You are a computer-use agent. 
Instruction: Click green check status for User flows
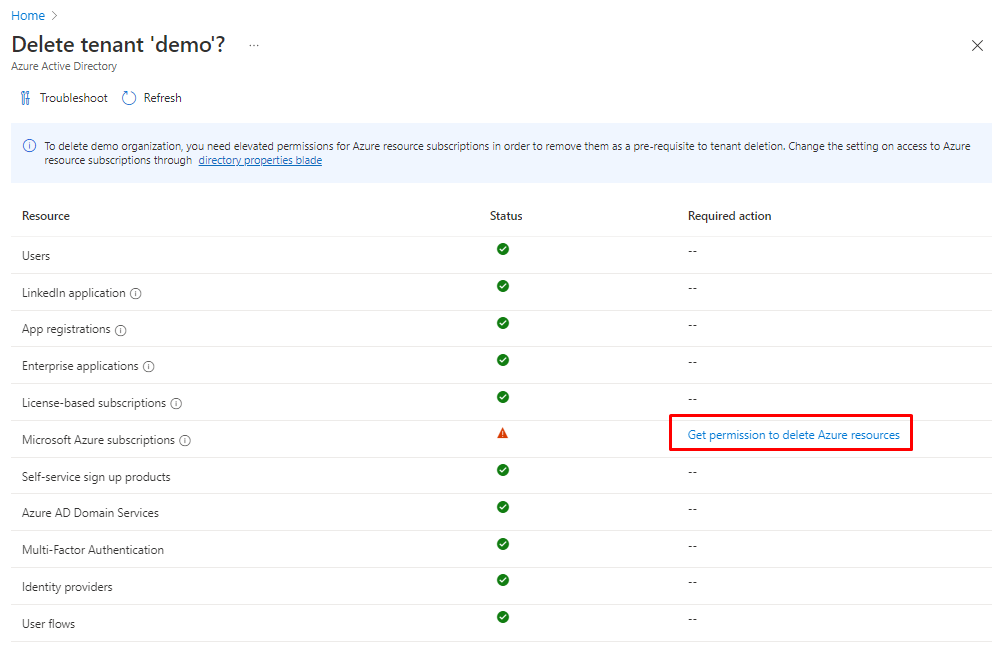click(503, 617)
